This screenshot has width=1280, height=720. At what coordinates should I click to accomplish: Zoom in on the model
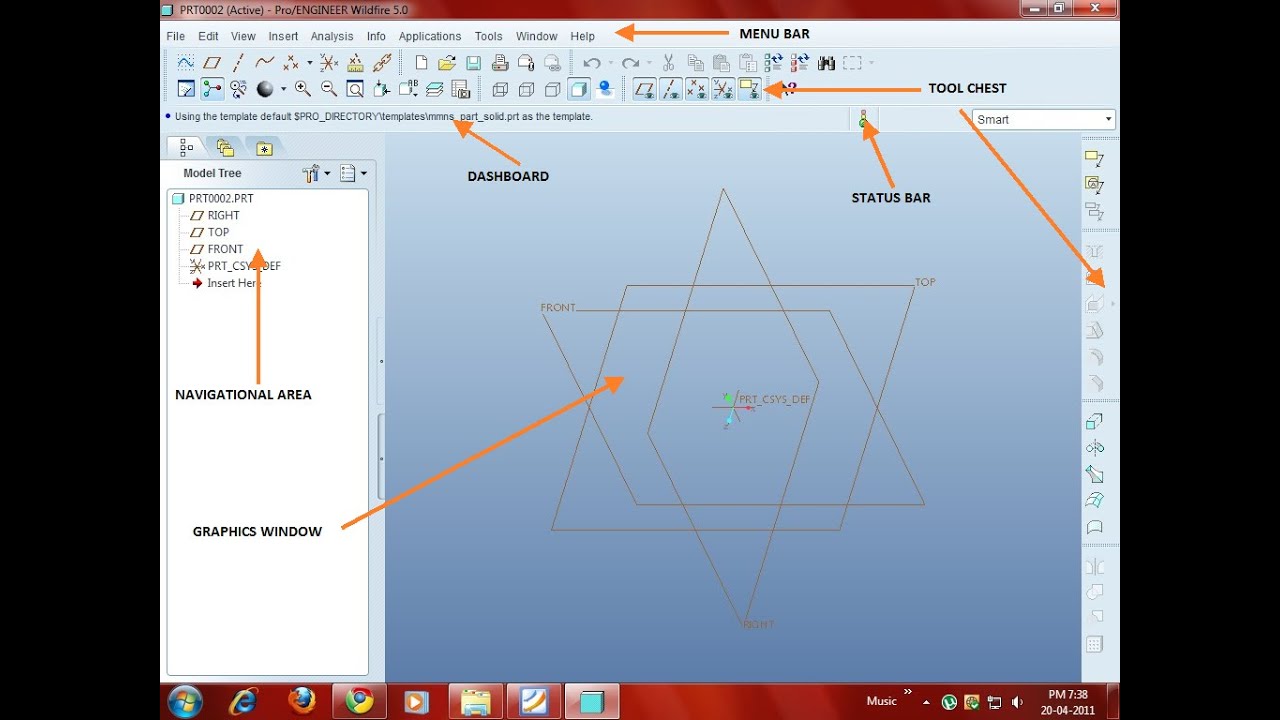click(303, 89)
